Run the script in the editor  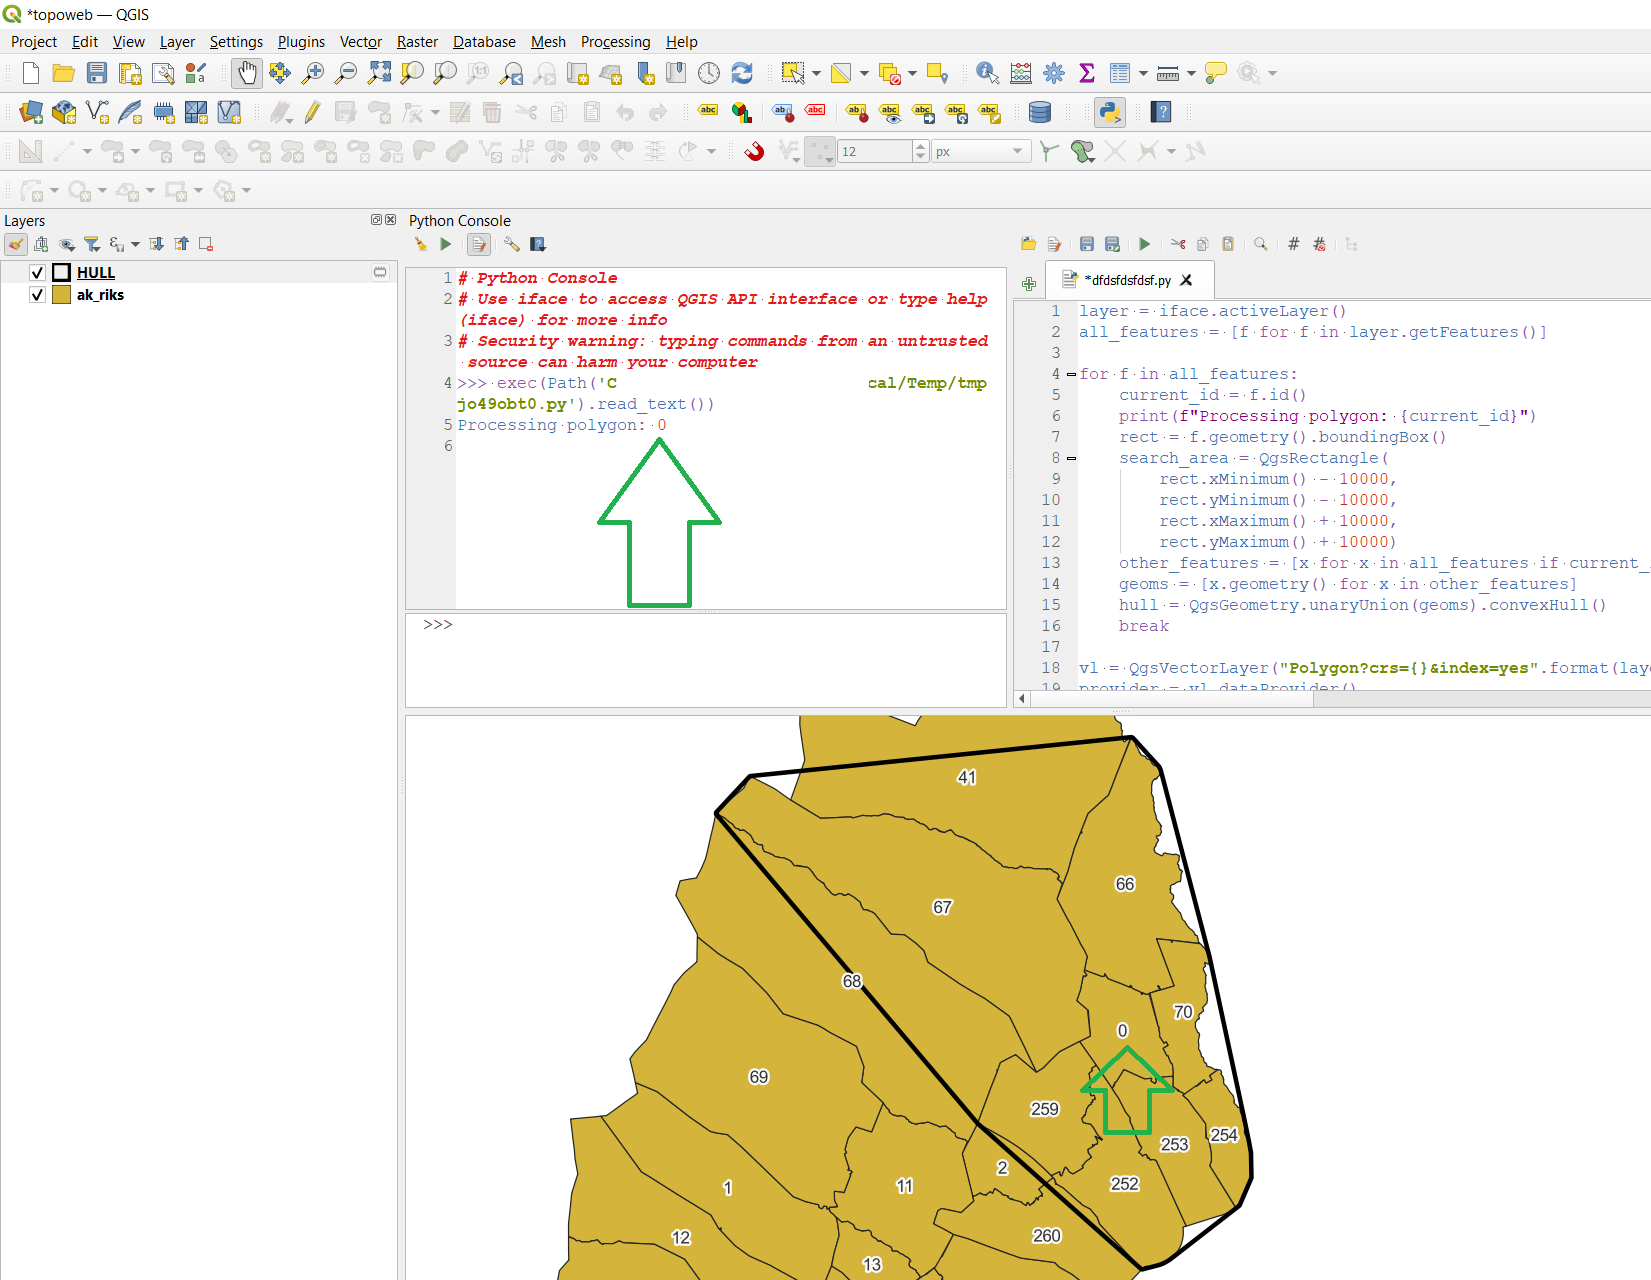[x=1145, y=244]
